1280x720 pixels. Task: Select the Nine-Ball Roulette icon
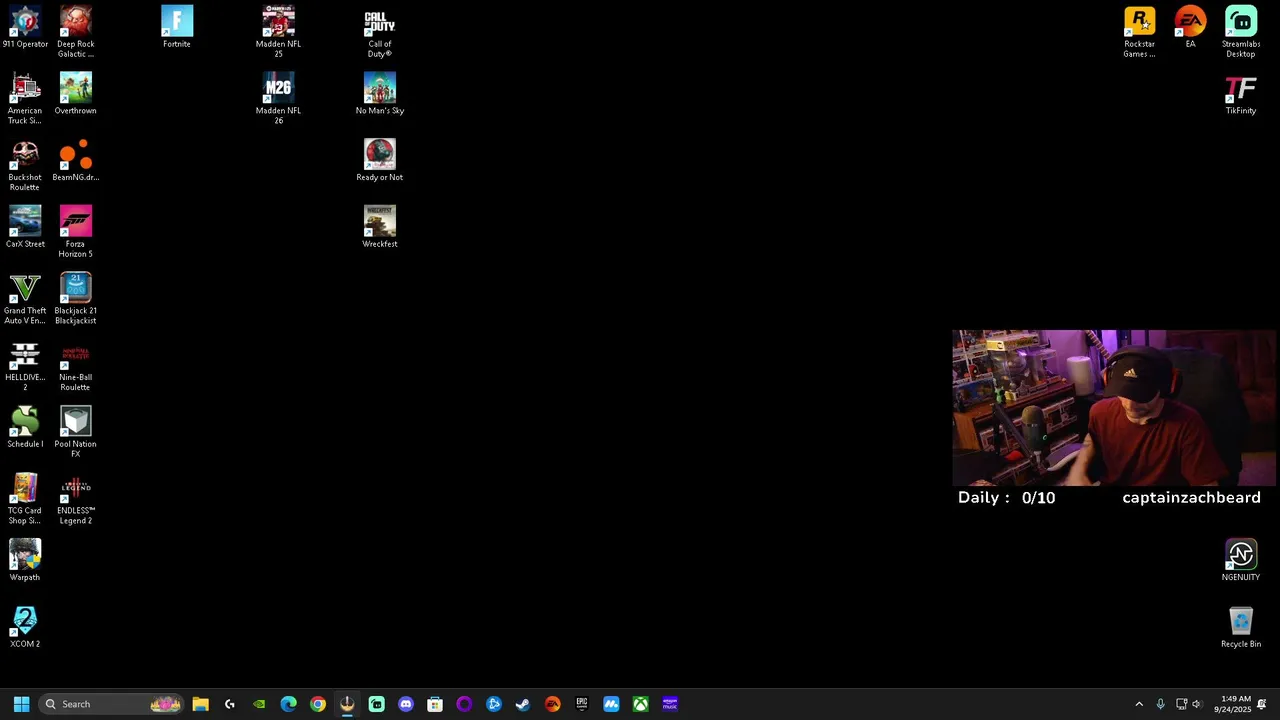point(76,365)
